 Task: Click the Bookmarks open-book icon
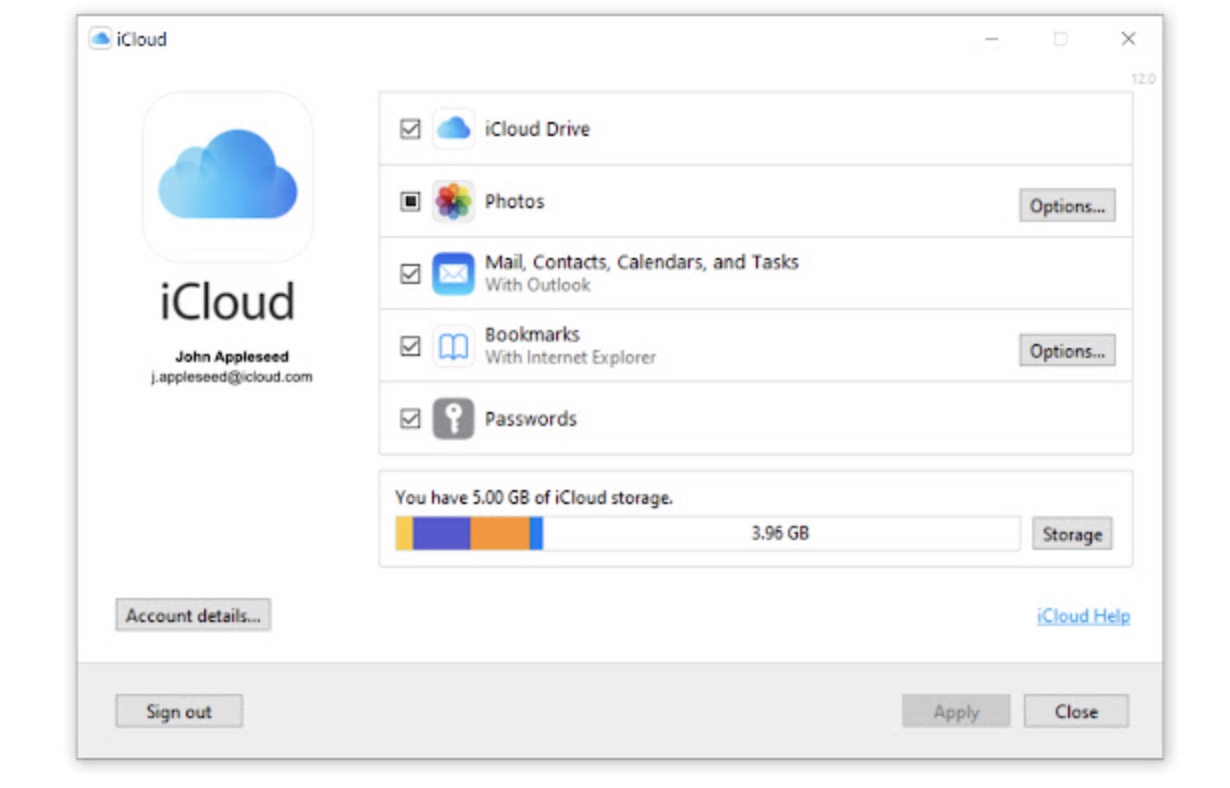click(x=453, y=347)
